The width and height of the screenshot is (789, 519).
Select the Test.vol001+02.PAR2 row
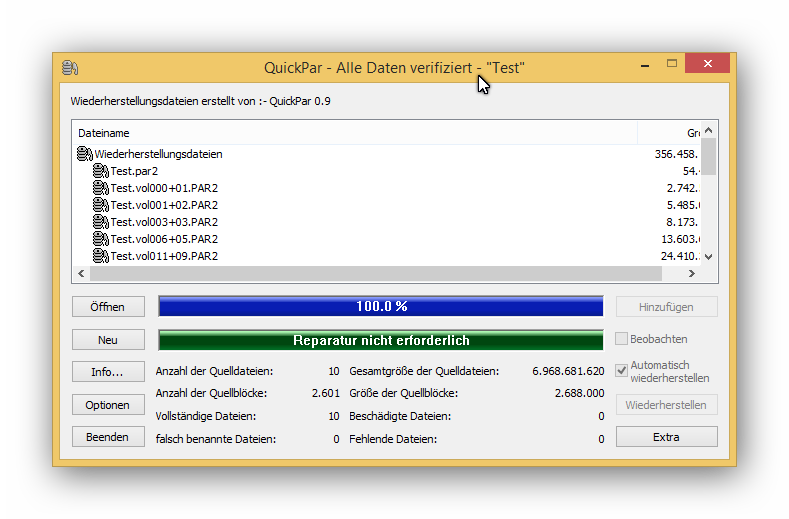point(386,205)
